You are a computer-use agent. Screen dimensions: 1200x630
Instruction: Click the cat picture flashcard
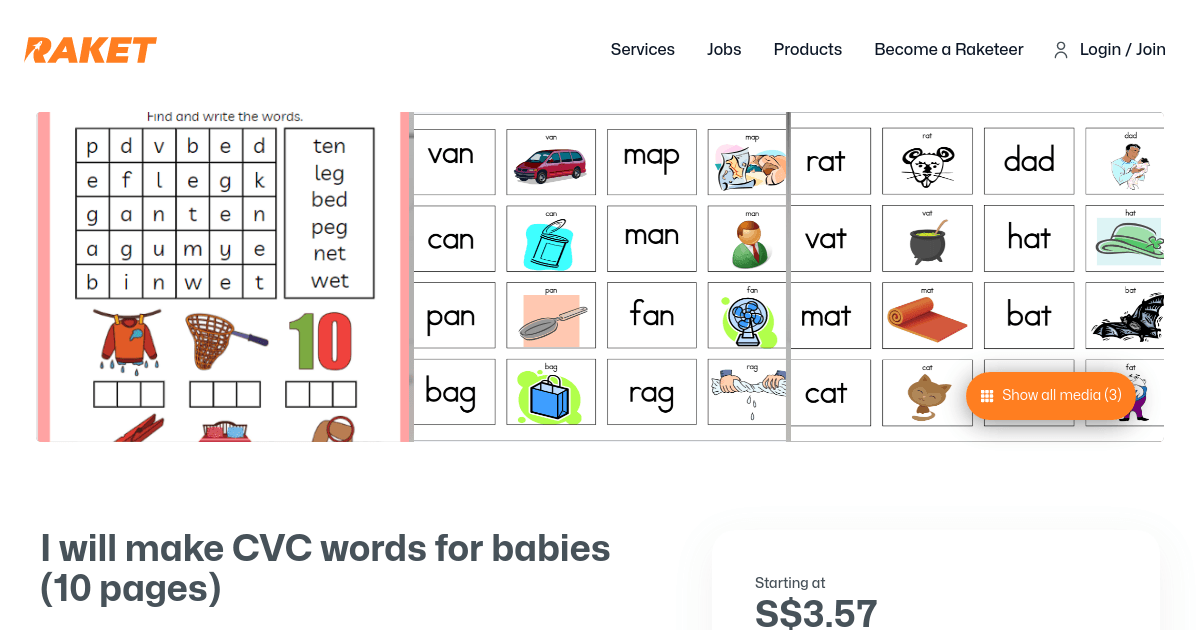tap(926, 392)
